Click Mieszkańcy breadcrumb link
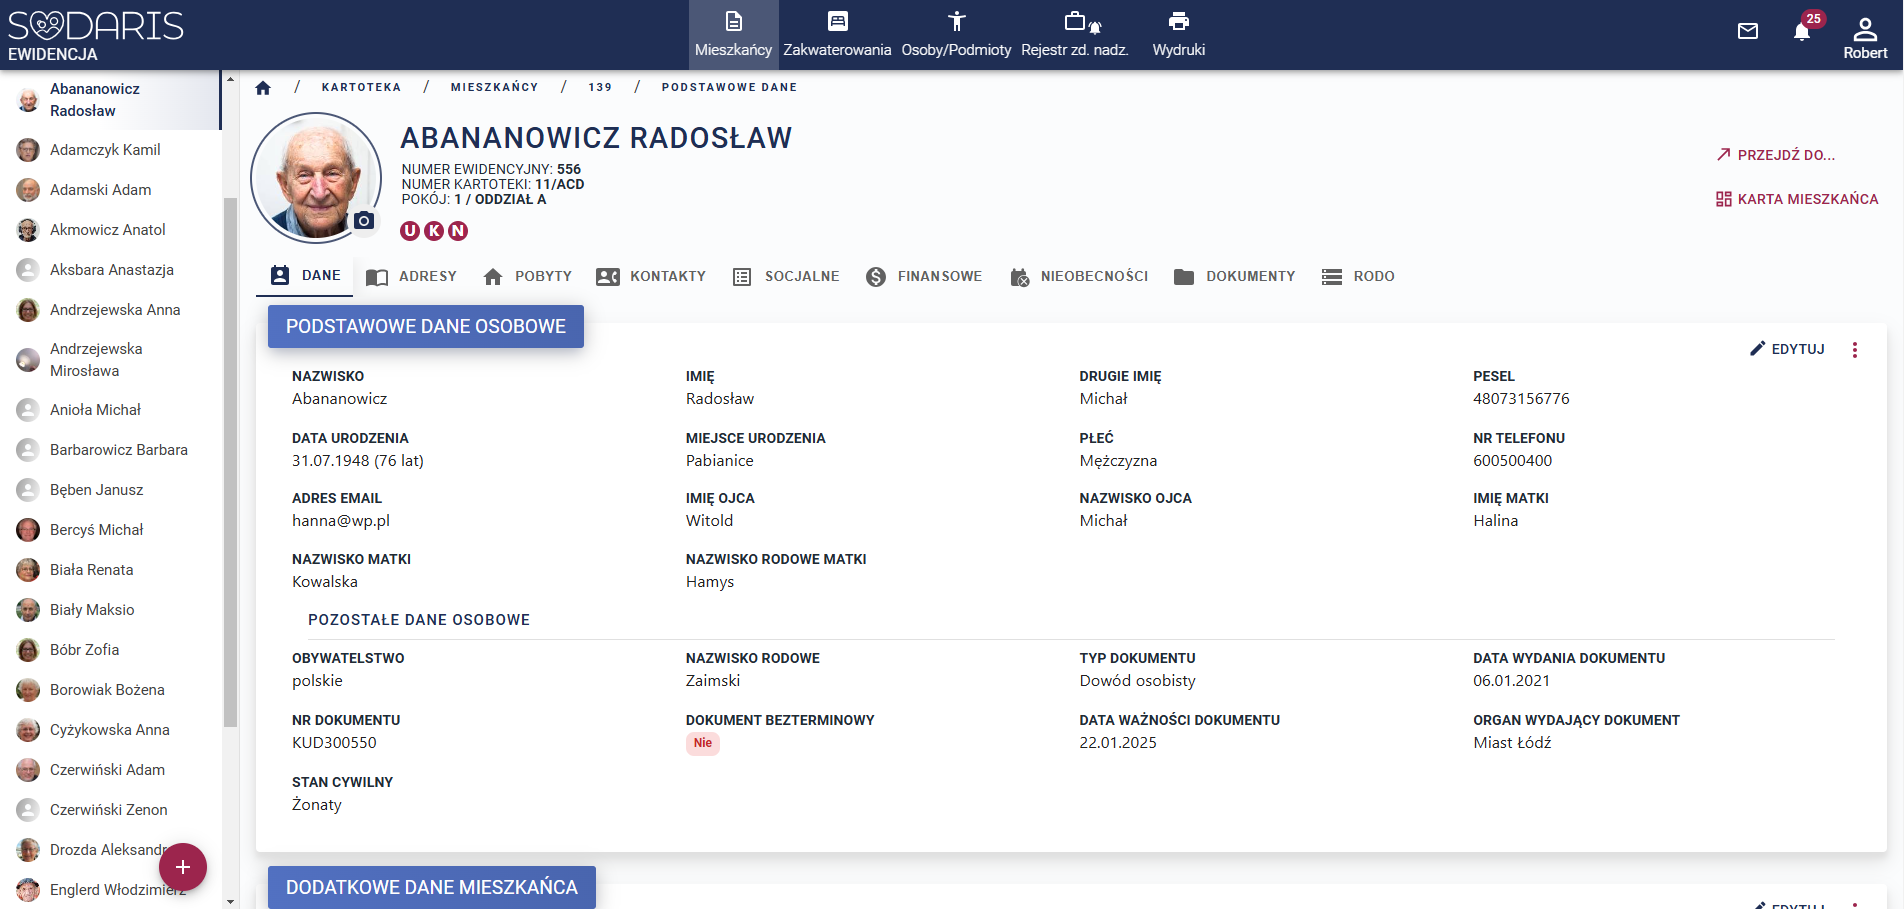Image resolution: width=1904 pixels, height=910 pixels. (494, 88)
